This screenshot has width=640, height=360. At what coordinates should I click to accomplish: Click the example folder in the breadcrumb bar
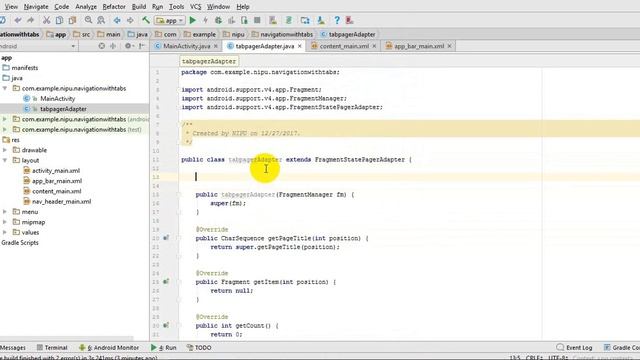click(x=200, y=34)
